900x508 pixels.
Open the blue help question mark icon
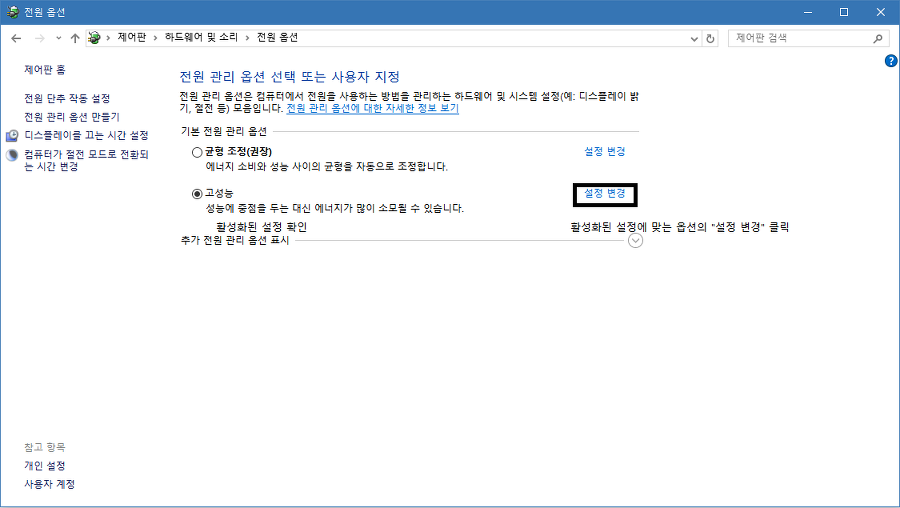pos(891,61)
